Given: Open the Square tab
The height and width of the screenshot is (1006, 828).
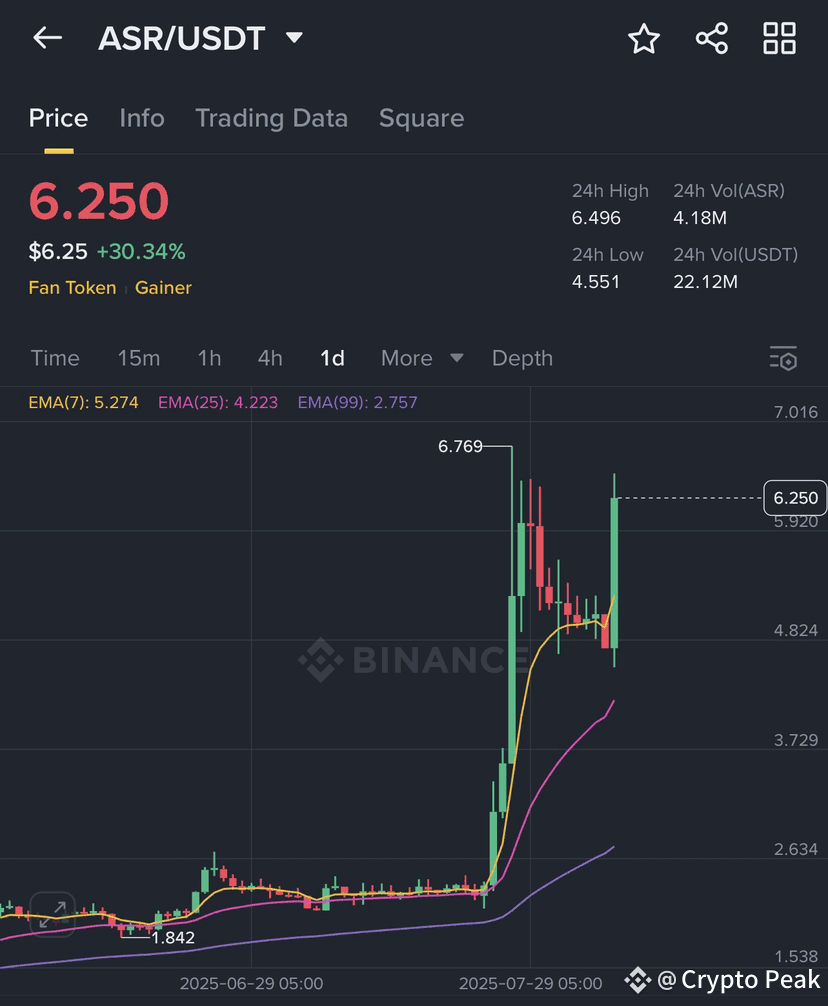Looking at the screenshot, I should tap(421, 118).
